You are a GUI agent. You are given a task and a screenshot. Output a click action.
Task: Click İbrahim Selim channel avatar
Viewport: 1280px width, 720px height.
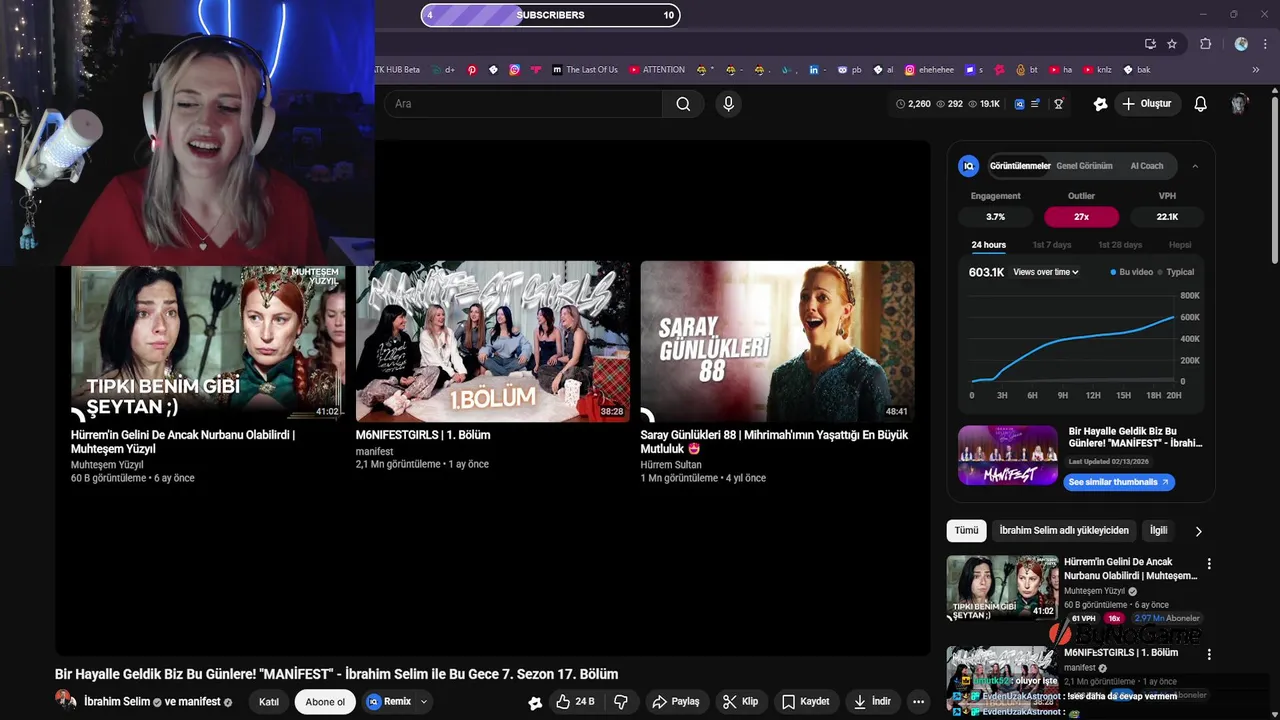pos(66,700)
